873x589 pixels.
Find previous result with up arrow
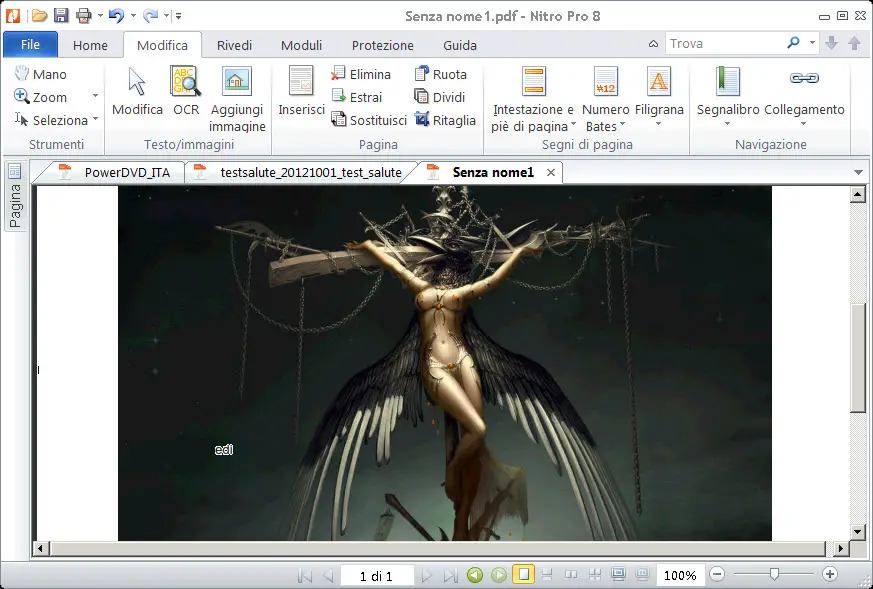(x=854, y=43)
